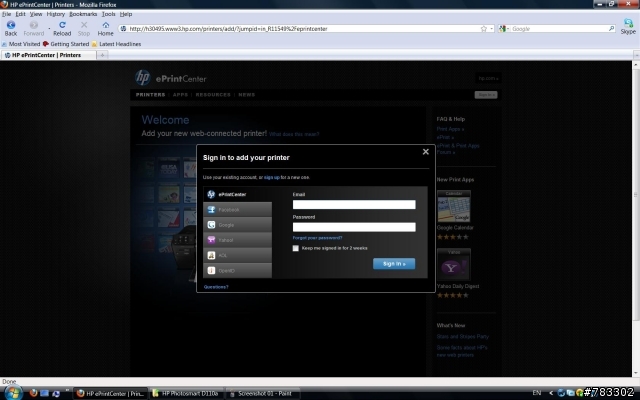Open the Questions? link
640x400 pixels.
click(x=216, y=287)
